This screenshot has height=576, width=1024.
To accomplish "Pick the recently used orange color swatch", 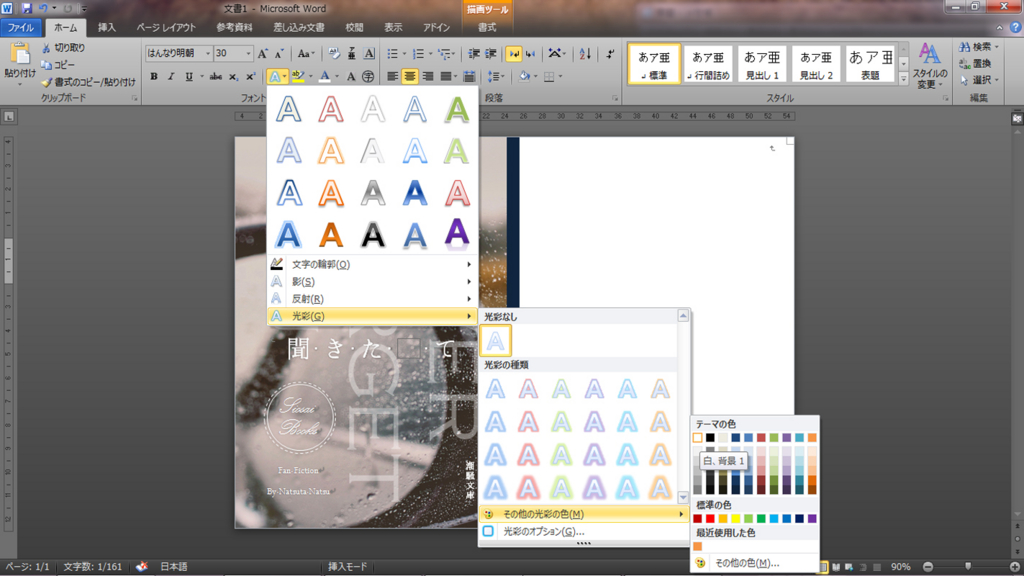I will (697, 546).
